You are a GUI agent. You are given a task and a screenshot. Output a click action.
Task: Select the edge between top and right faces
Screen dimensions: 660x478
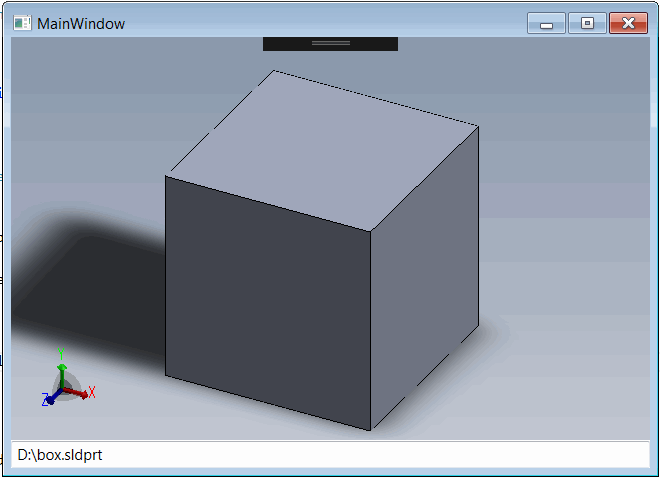pyautogui.click(x=425, y=178)
